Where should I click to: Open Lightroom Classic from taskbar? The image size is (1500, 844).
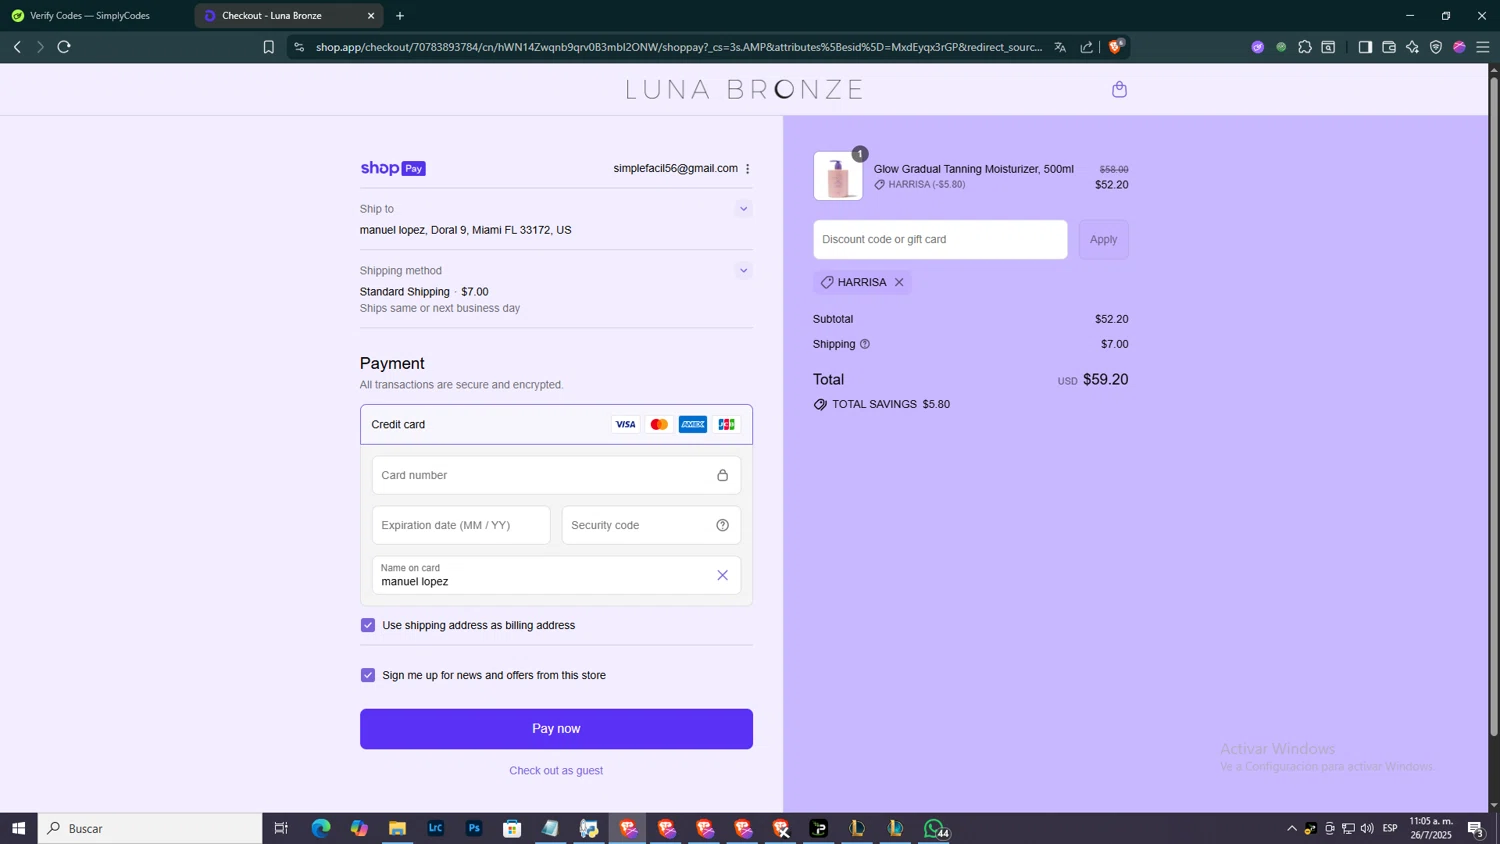436,828
